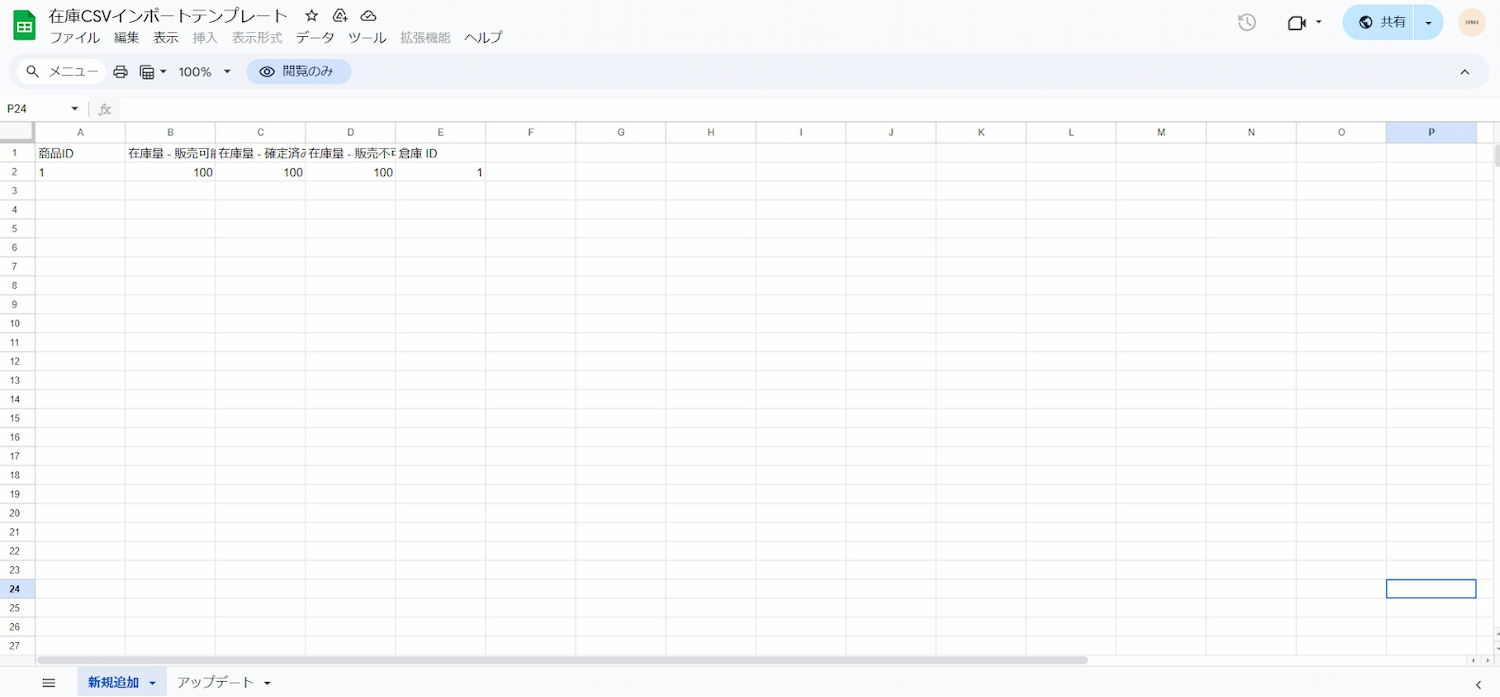Open the 新規追加 sheet tab menu arrow

[153, 683]
